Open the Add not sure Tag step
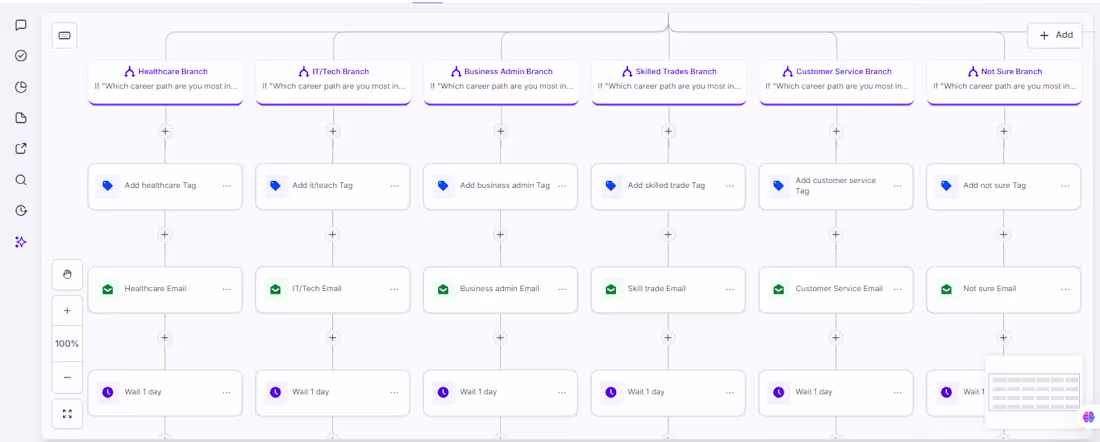The width and height of the screenshot is (1100, 442). pos(1003,186)
